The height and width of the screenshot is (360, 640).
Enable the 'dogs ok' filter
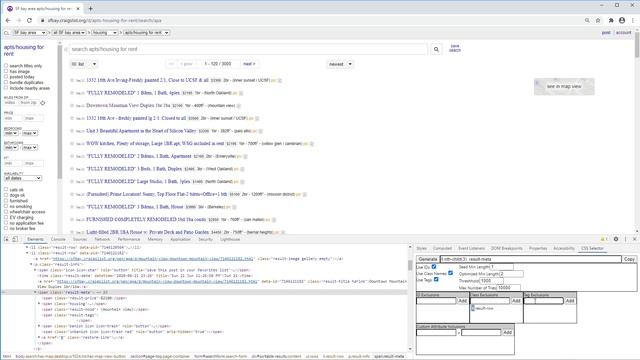(6, 195)
